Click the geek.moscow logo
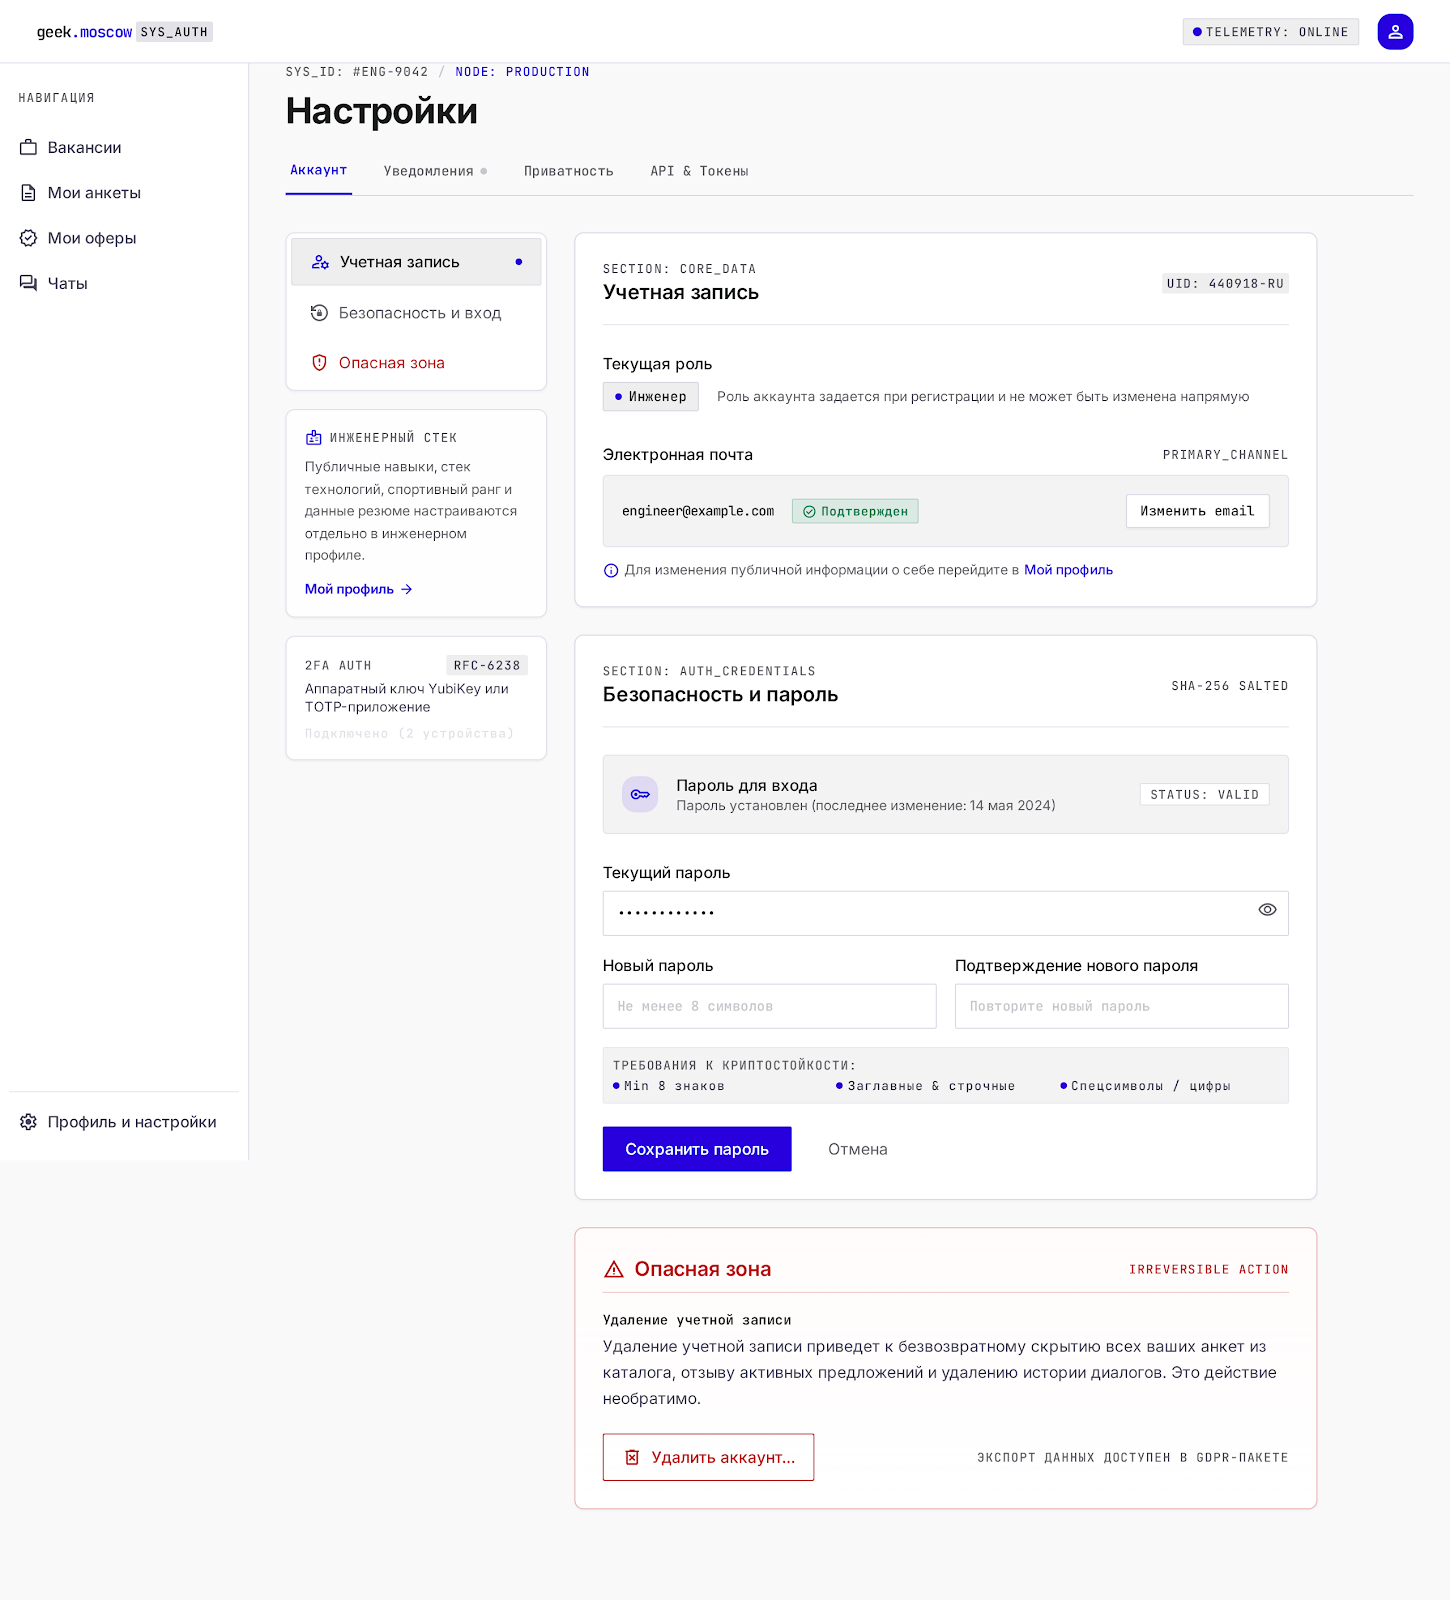 [84, 32]
